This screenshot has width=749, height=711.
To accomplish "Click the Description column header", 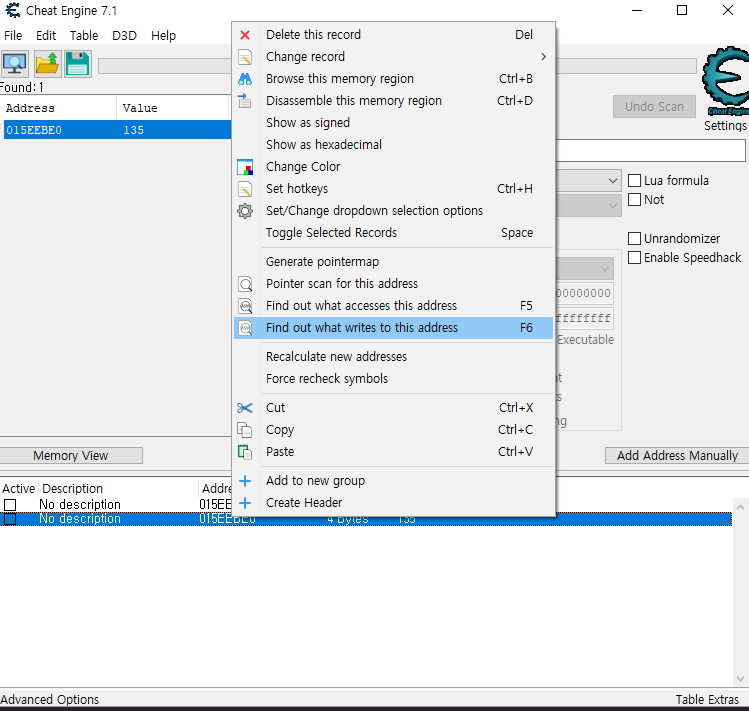I will [x=118, y=489].
